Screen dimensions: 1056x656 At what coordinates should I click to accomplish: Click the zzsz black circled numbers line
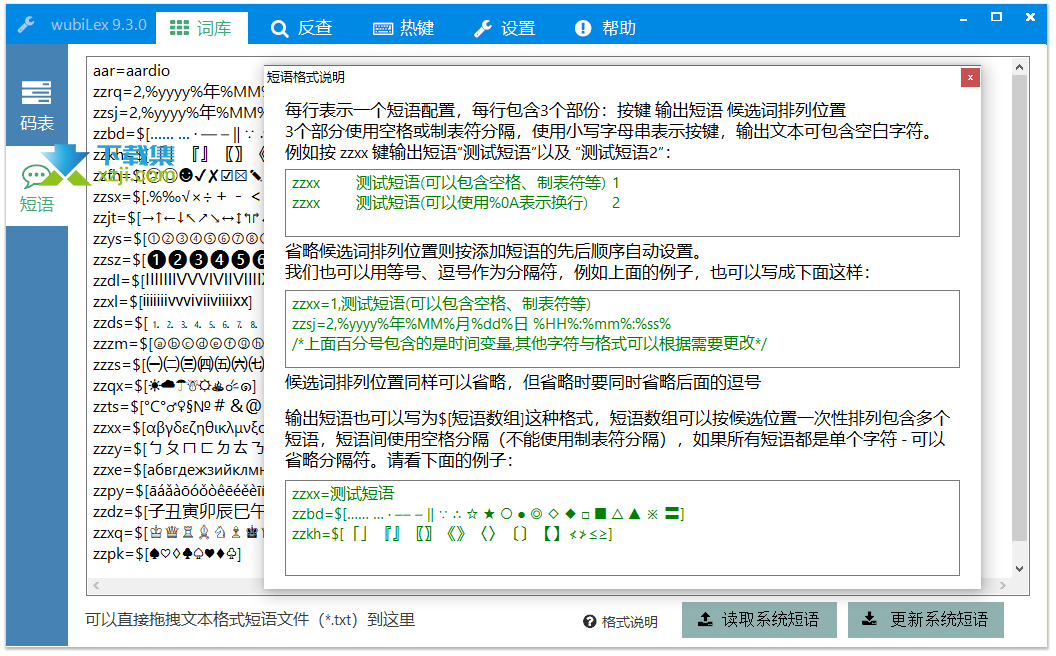(178, 259)
